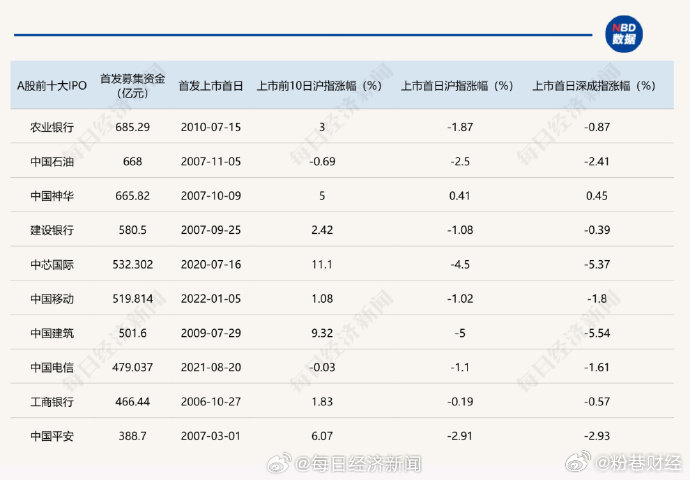This screenshot has width=690, height=480.
Task: Select -1.87 in 农业银行 row
Action: click(x=460, y=127)
